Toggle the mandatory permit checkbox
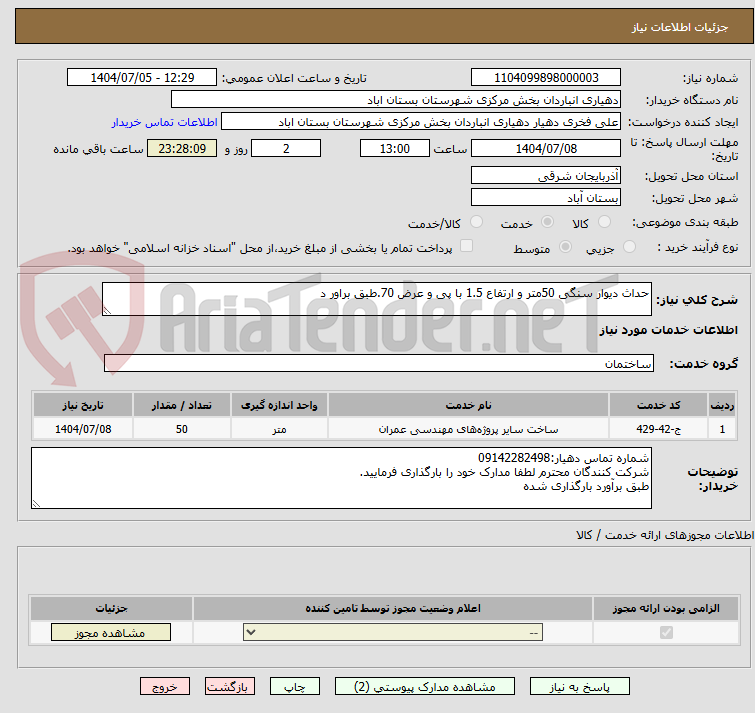Viewport: 755px width, 713px height. coord(666,632)
